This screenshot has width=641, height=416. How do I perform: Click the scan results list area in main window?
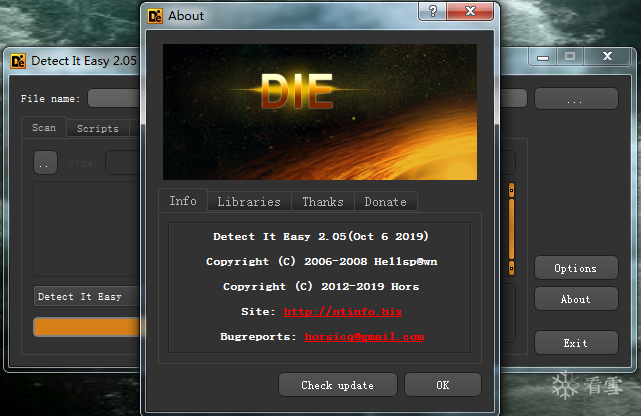87,229
